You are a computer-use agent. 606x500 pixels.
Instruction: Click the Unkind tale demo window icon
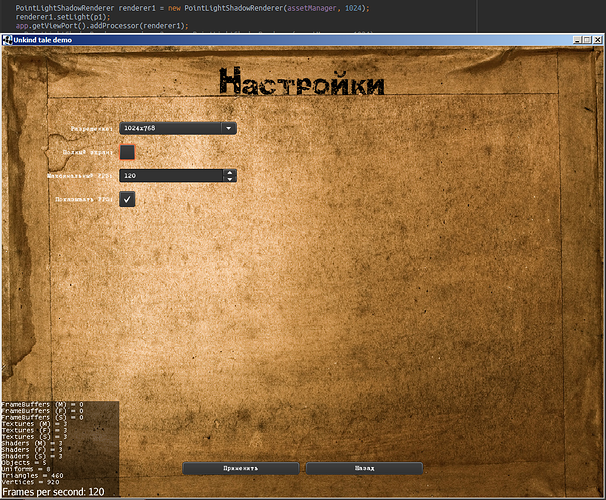[7, 40]
